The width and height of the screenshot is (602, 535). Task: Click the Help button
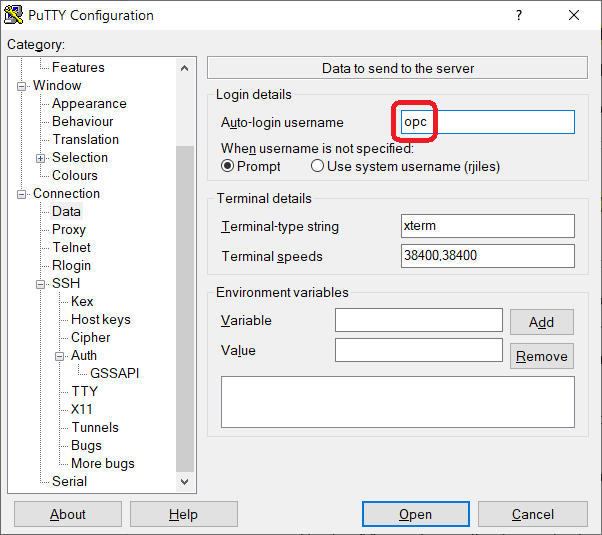point(184,514)
